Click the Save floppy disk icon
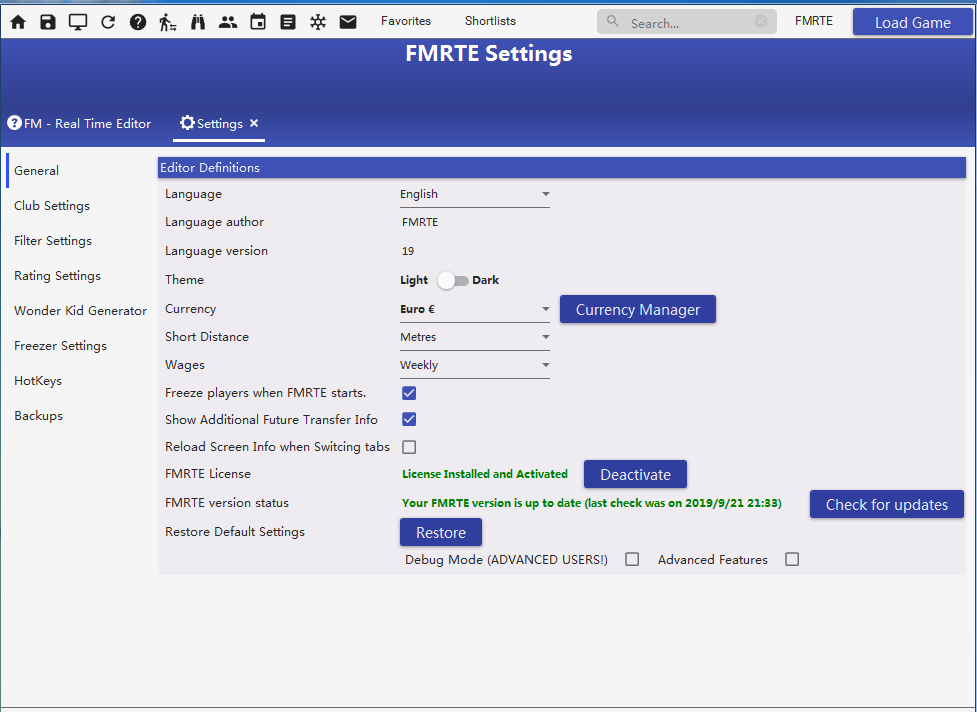 pos(48,22)
